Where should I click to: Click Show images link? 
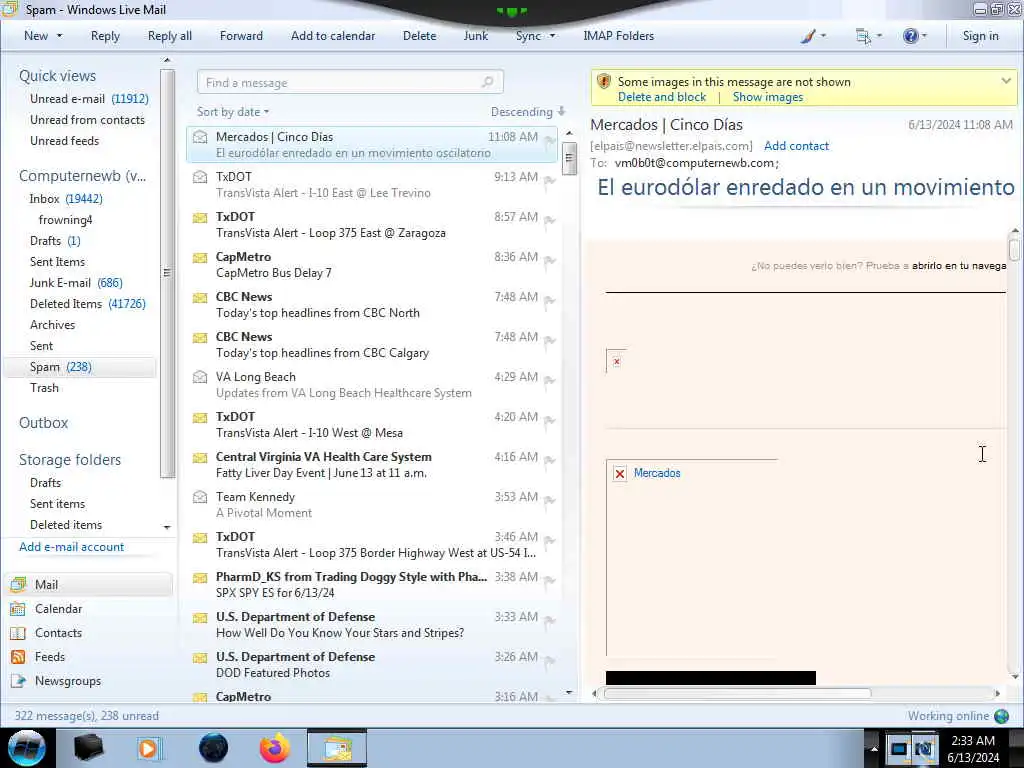(768, 97)
